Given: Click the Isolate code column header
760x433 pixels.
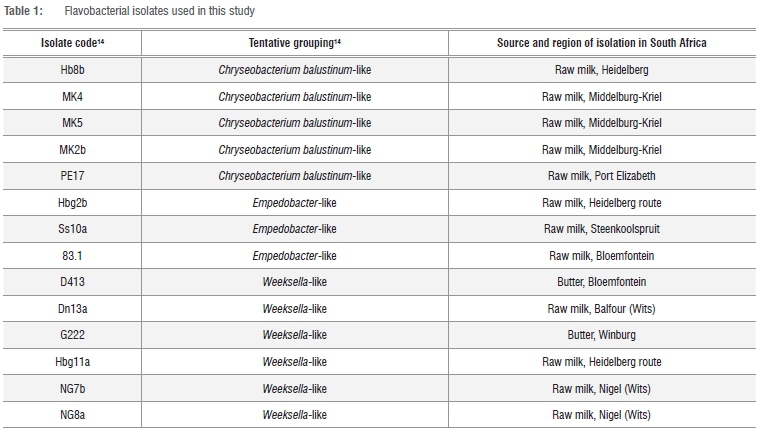Looking at the screenshot, I should tap(70, 45).
